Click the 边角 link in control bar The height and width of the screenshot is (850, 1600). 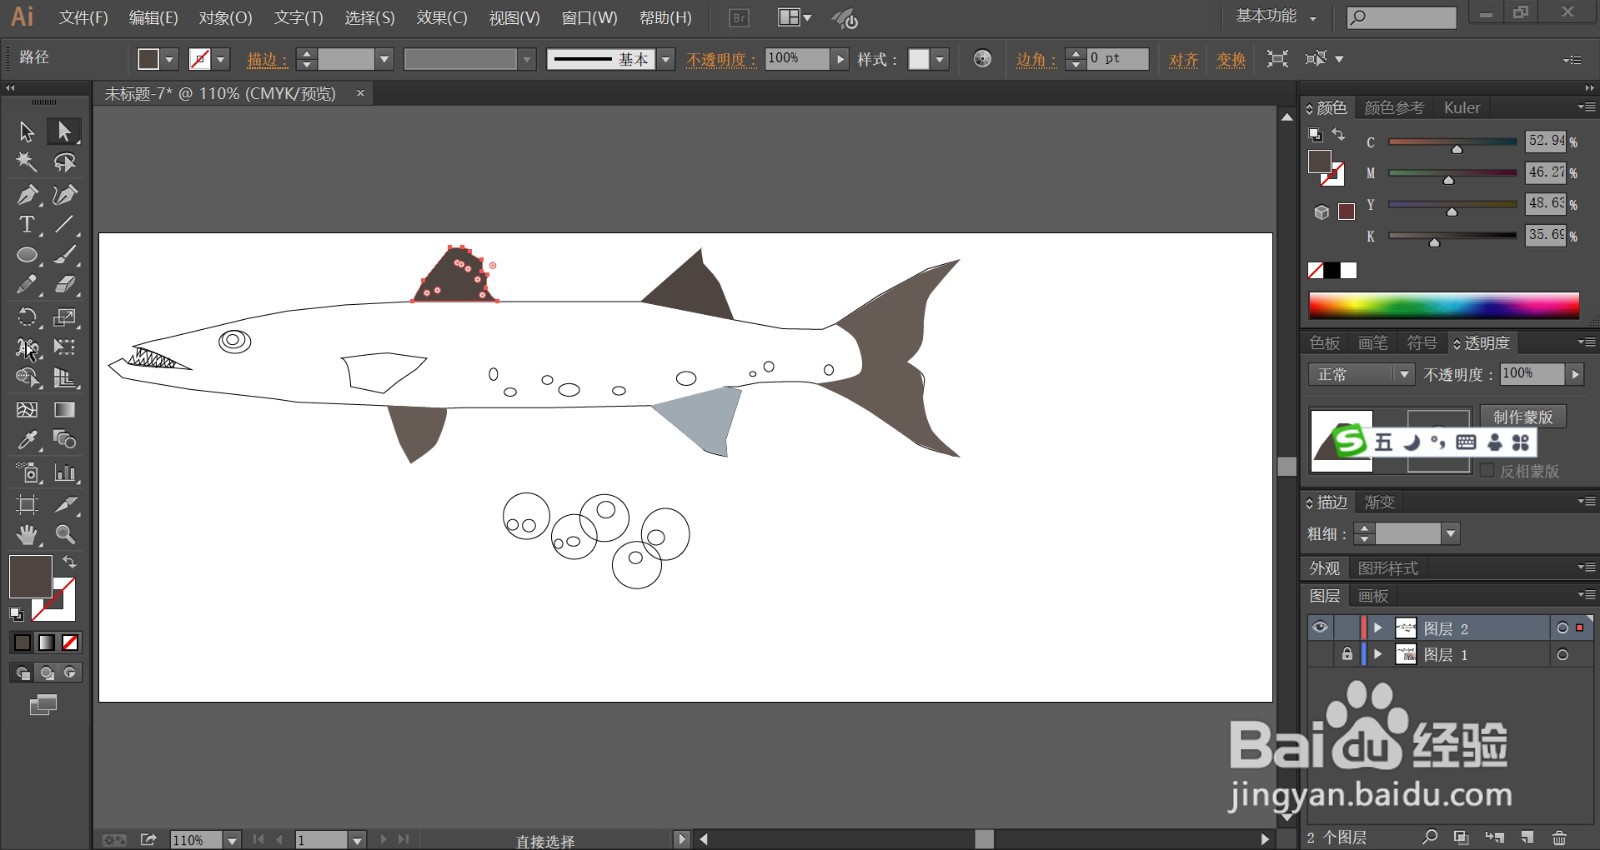[1036, 59]
